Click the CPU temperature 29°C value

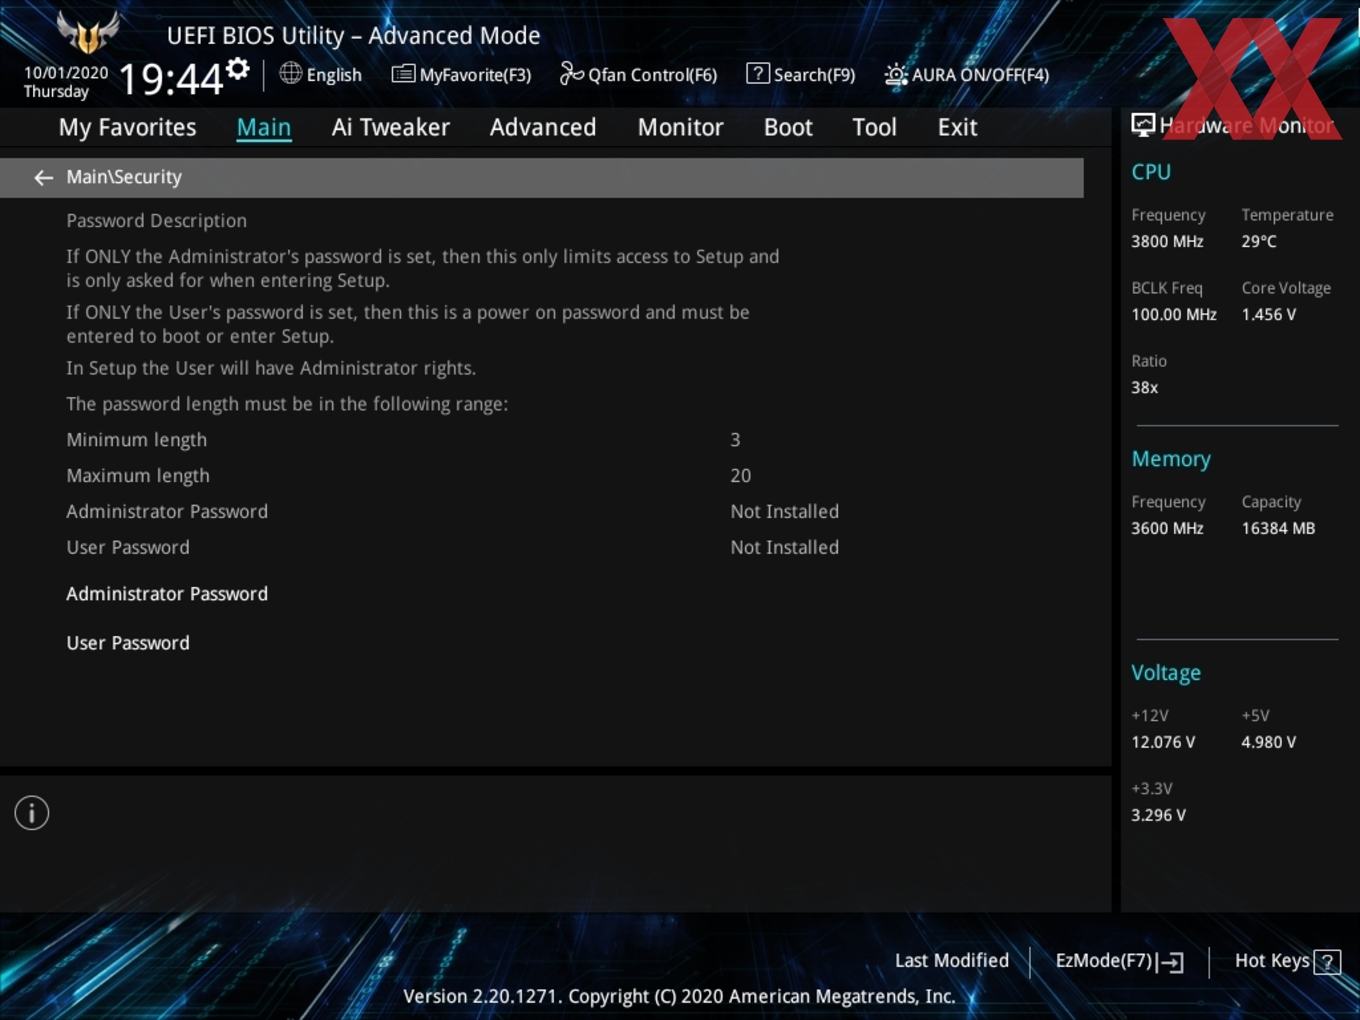tap(1259, 242)
